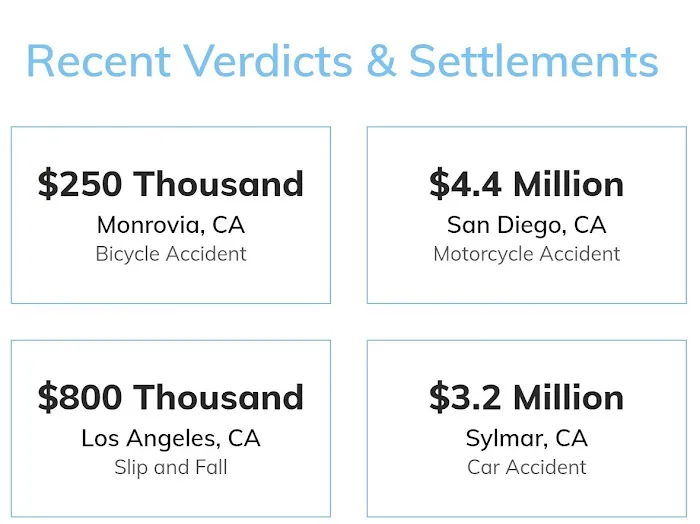Select the $800 Thousand amount text
The height and width of the screenshot is (524, 700).
tap(171, 397)
